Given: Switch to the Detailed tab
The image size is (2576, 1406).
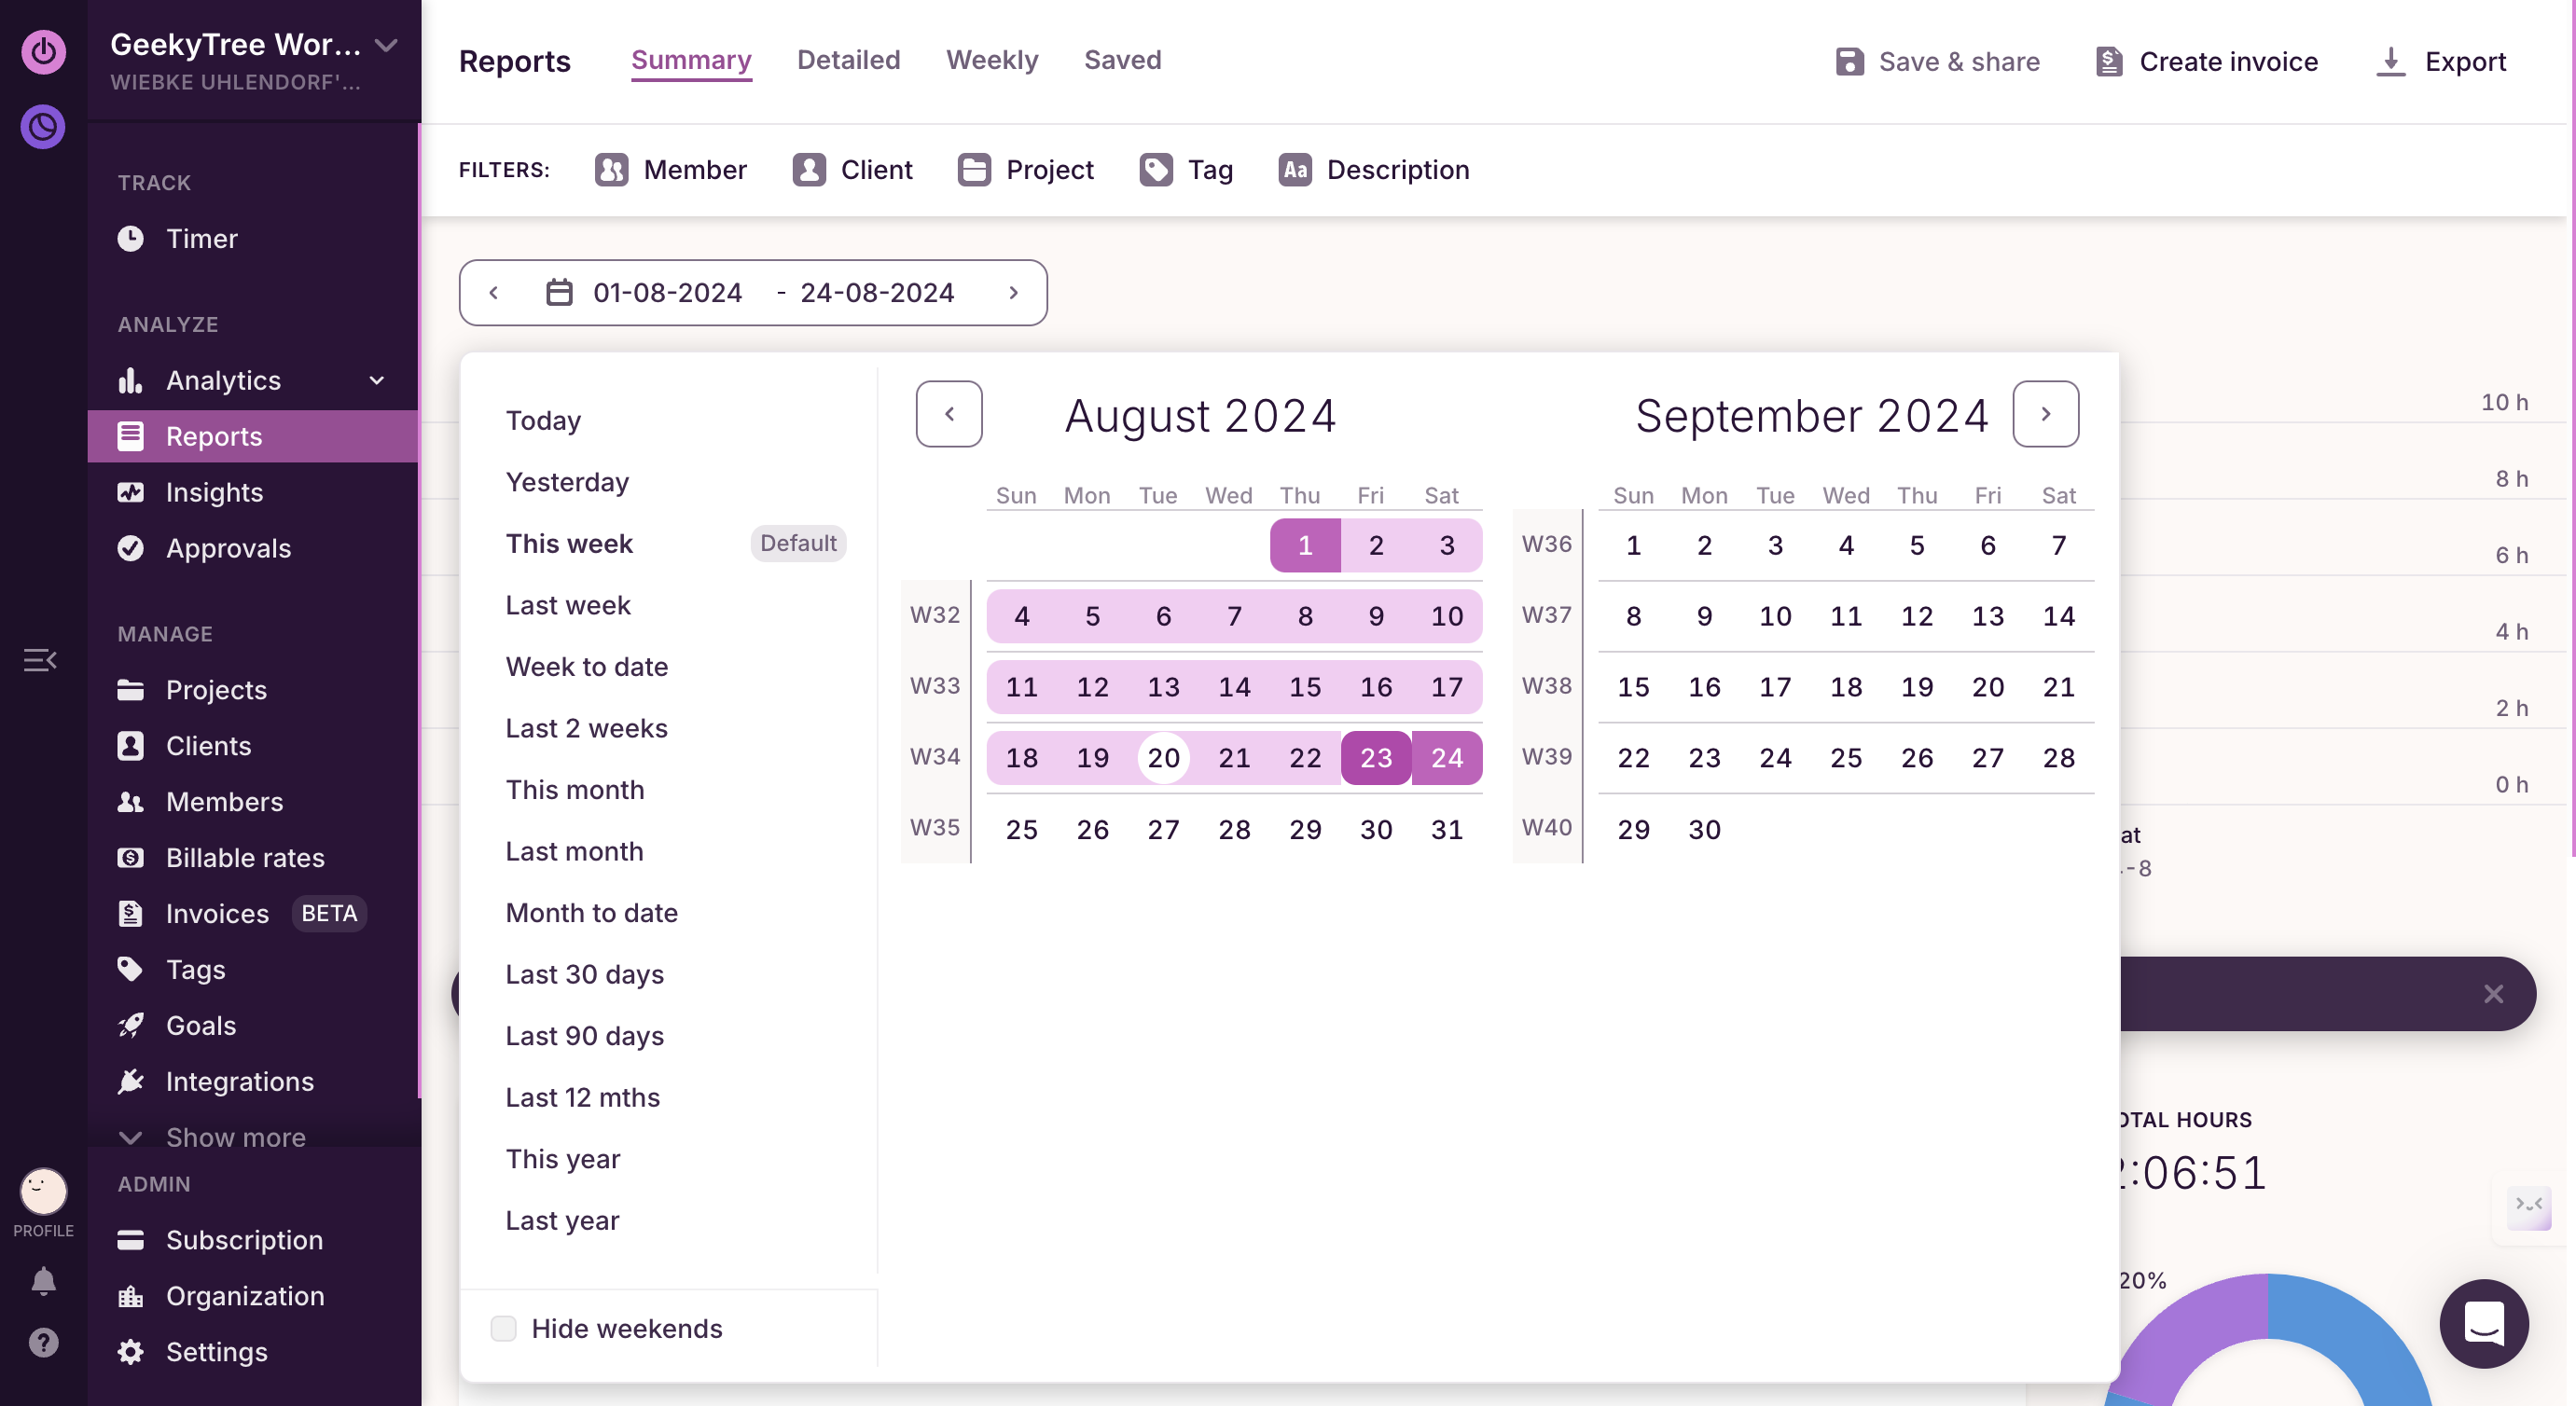Looking at the screenshot, I should tap(848, 60).
